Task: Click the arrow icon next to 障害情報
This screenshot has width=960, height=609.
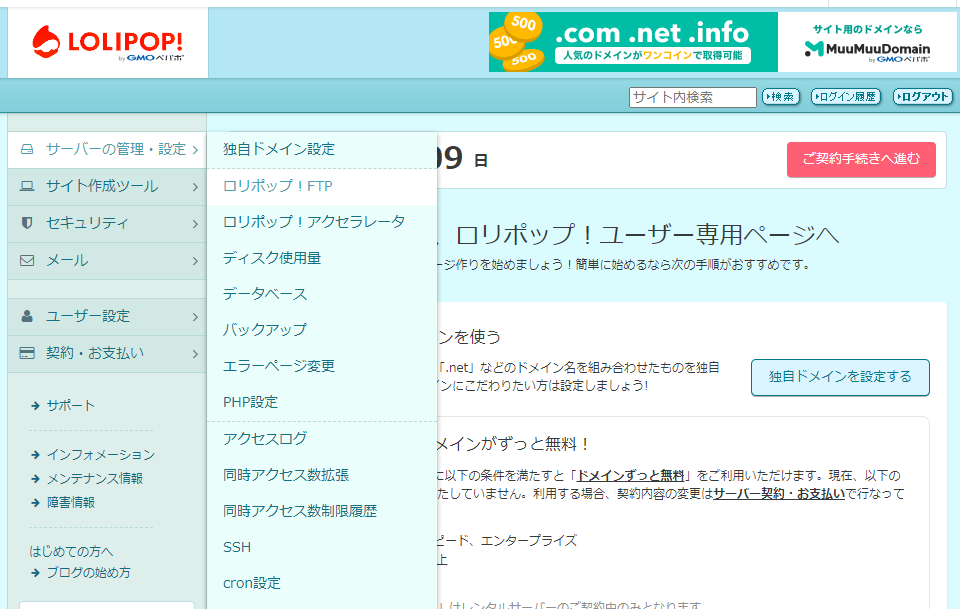Action: click(x=36, y=503)
